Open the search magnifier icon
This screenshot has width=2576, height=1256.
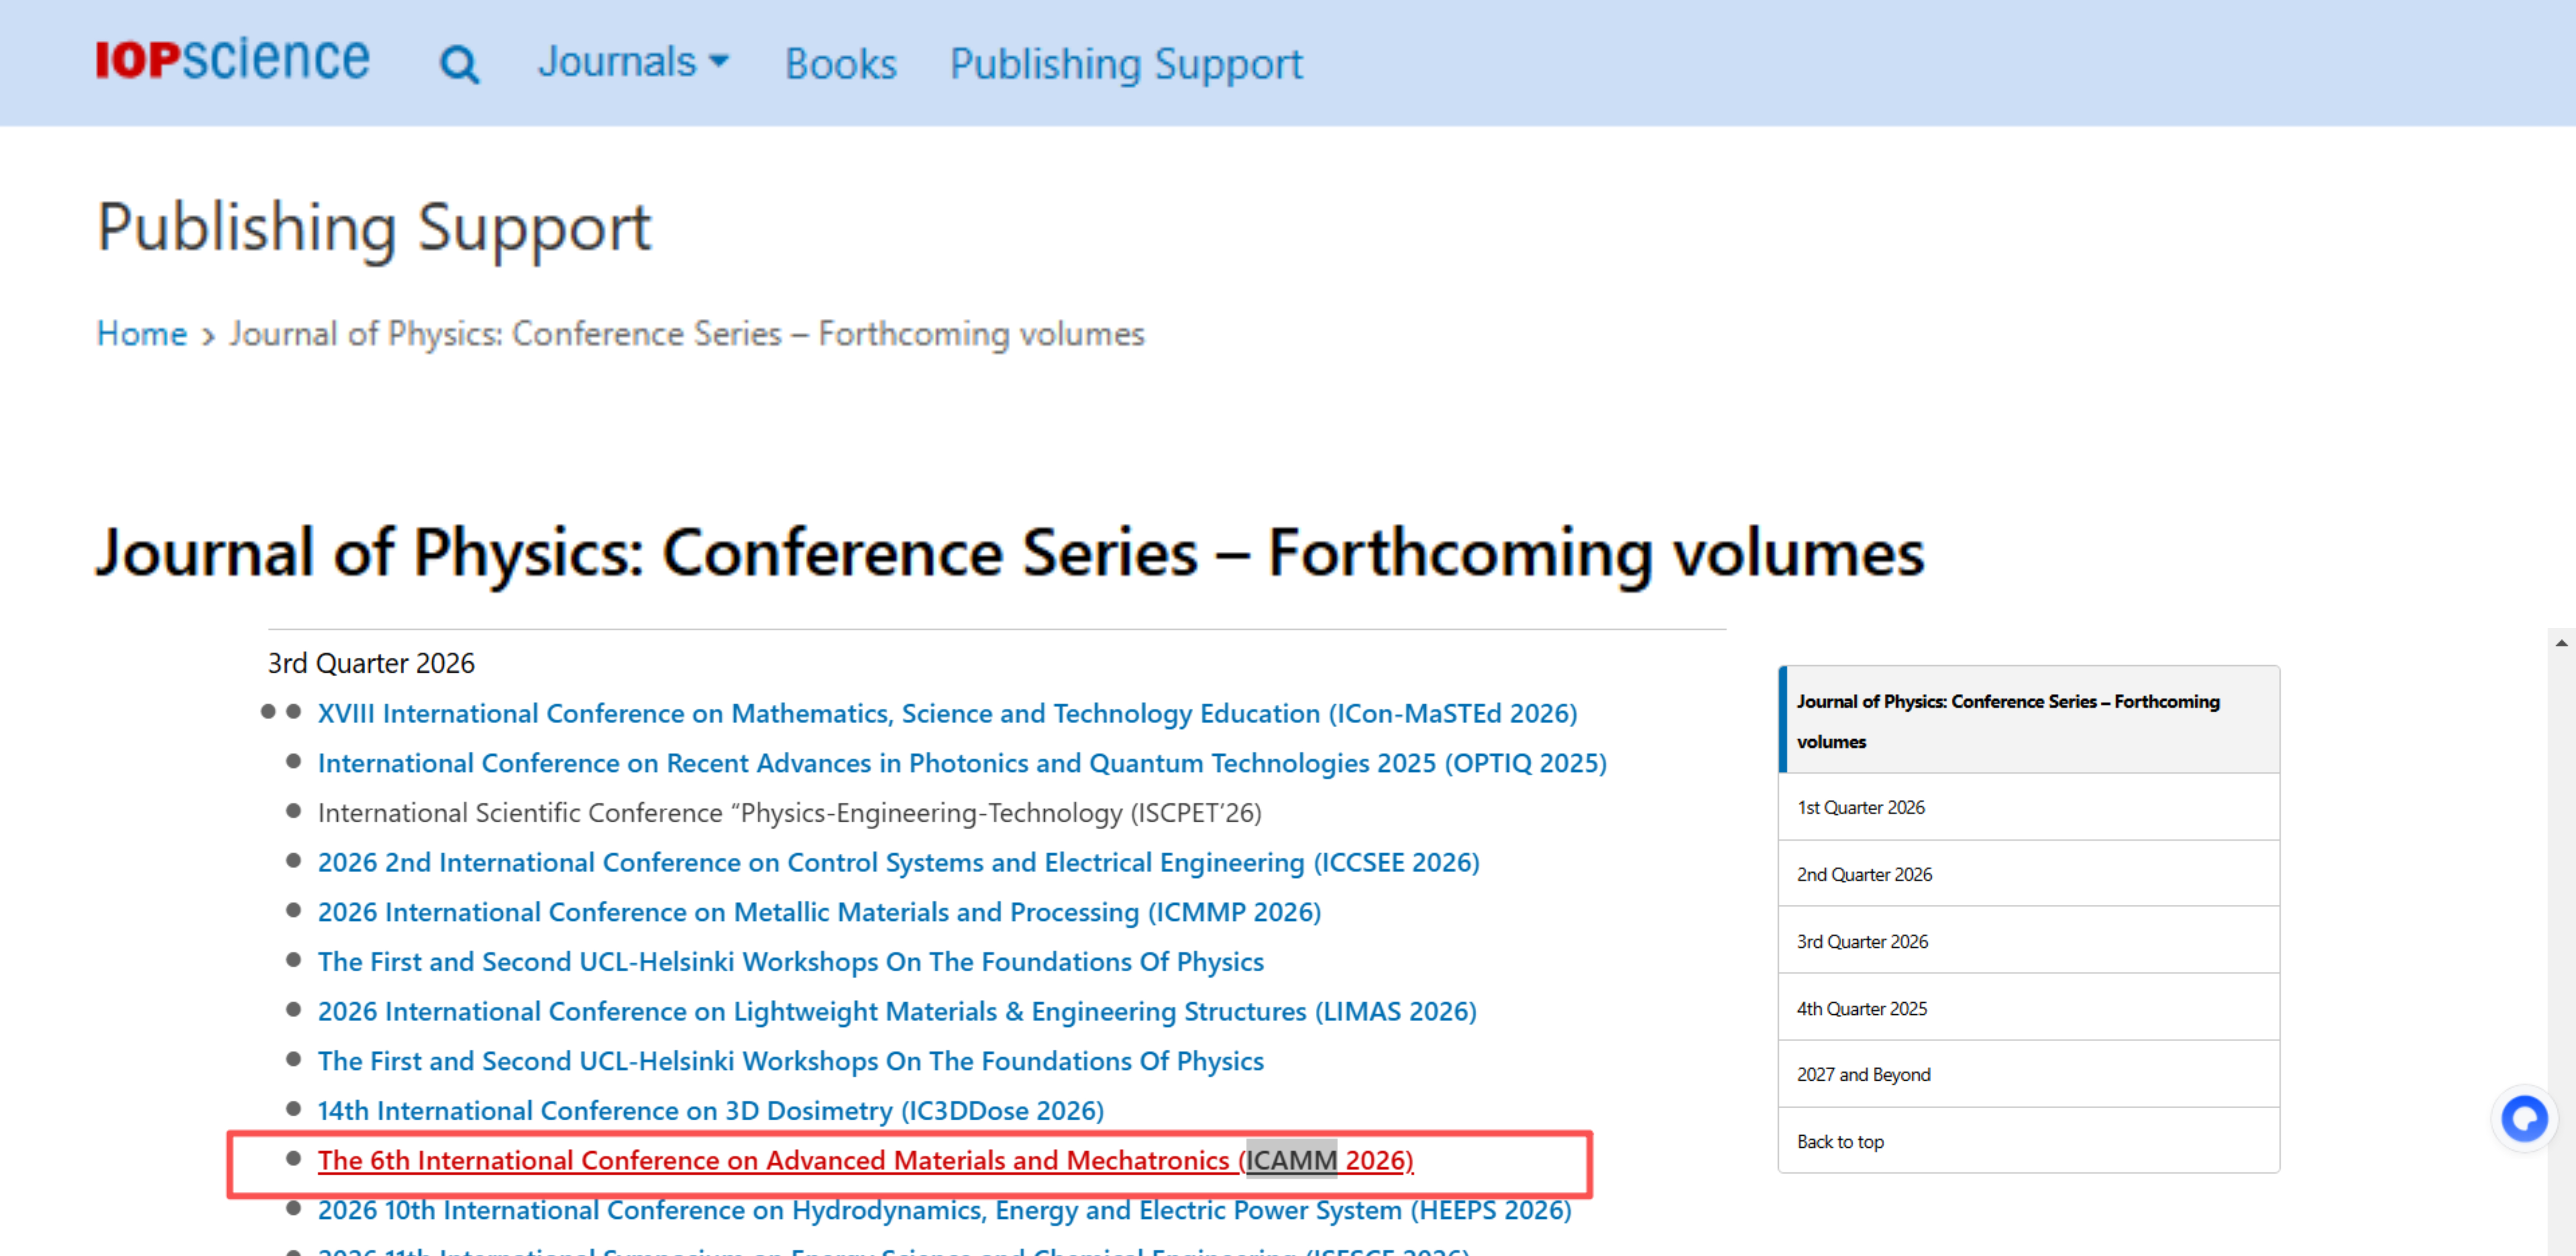(459, 65)
